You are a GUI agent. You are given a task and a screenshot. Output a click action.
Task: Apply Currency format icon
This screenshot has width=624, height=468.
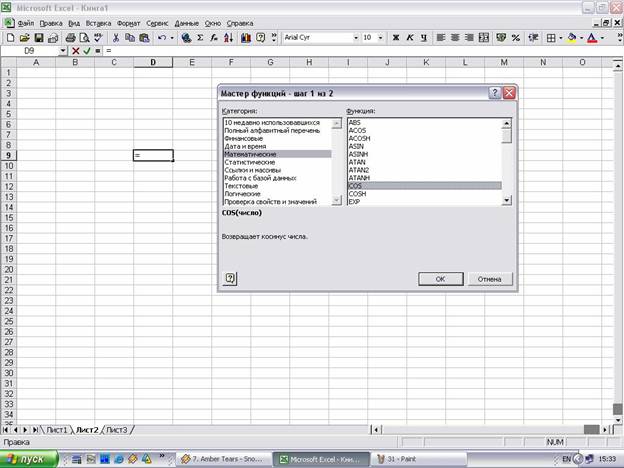tap(501, 38)
